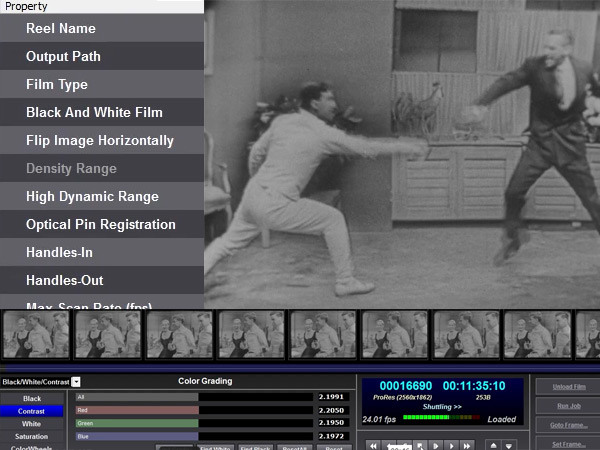Click the Loaded status label
Viewport: 600px width, 450px height.
click(502, 419)
